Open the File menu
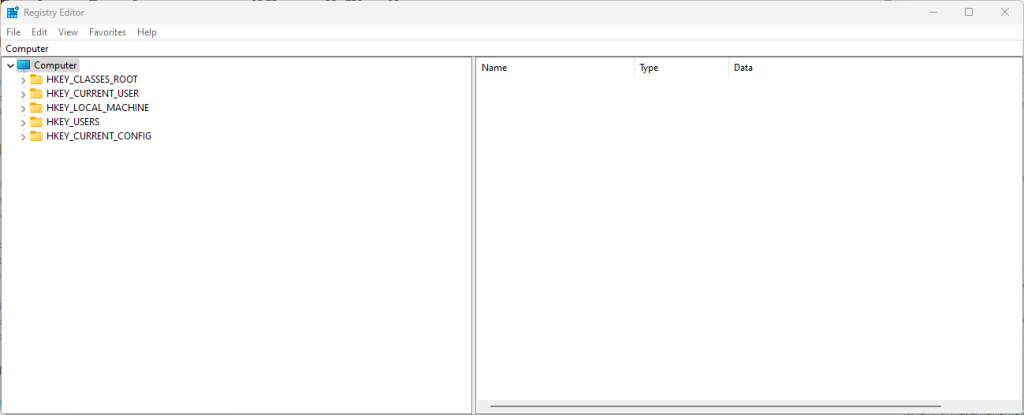The image size is (1024, 415). coord(14,32)
